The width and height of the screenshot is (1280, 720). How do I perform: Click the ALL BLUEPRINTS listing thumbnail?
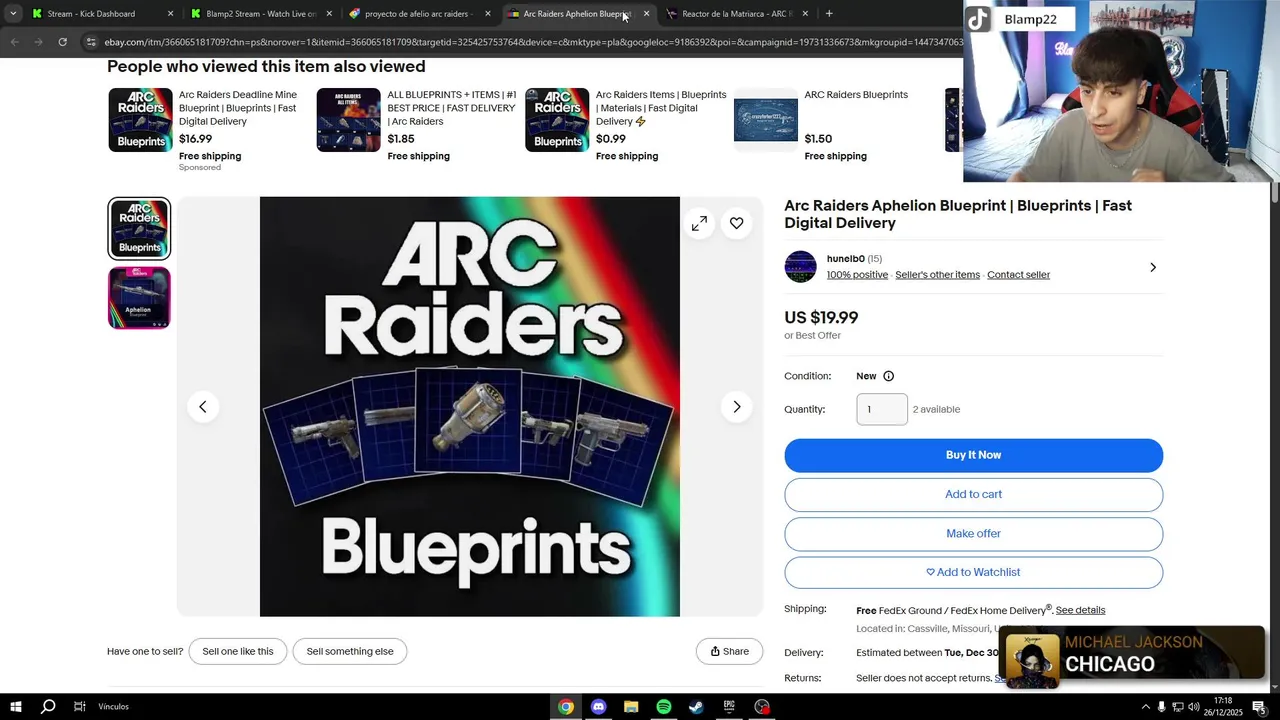349,120
